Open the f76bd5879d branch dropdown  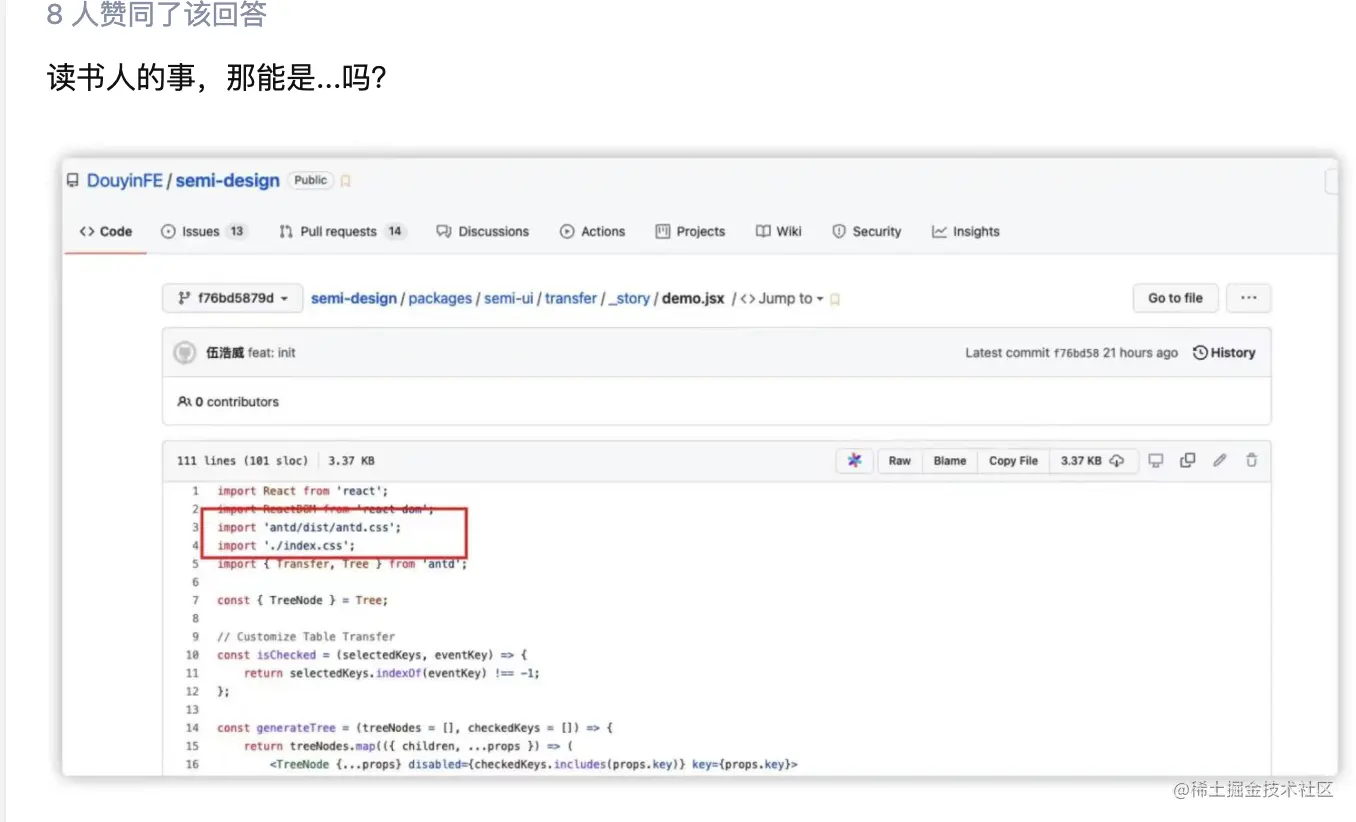click(232, 298)
